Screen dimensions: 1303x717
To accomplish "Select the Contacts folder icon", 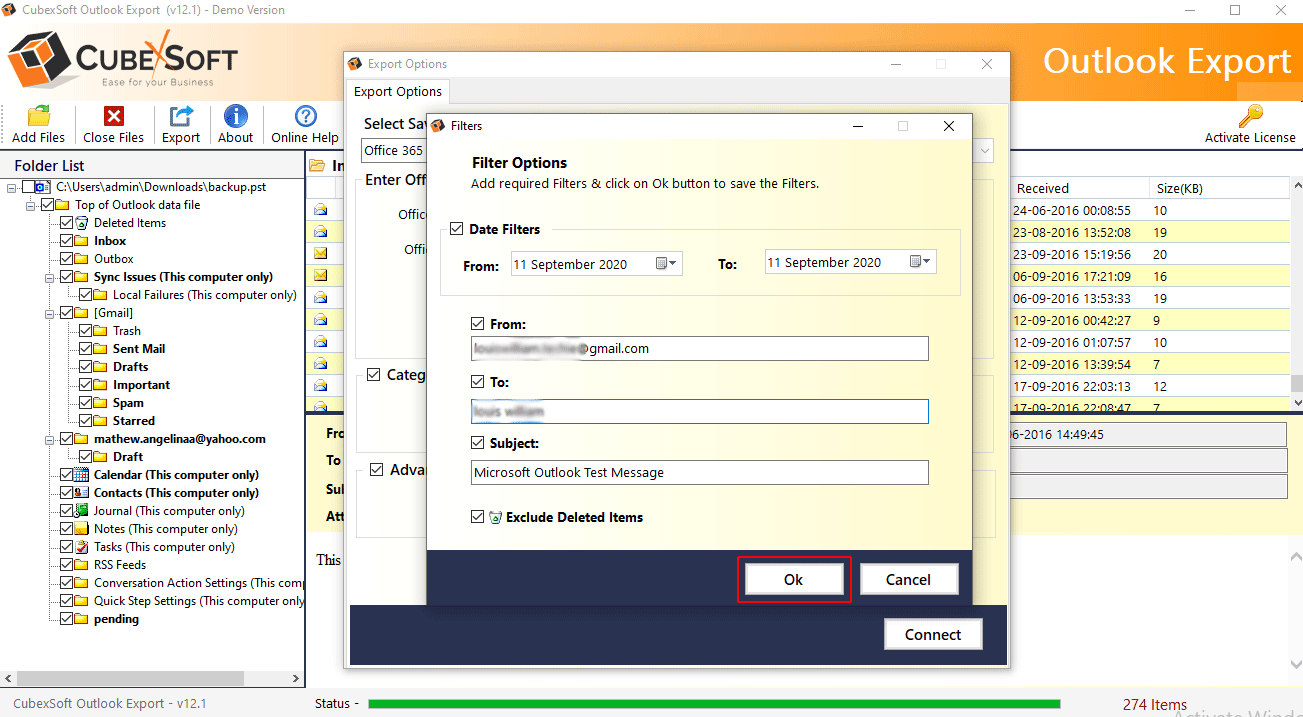I will tap(82, 493).
